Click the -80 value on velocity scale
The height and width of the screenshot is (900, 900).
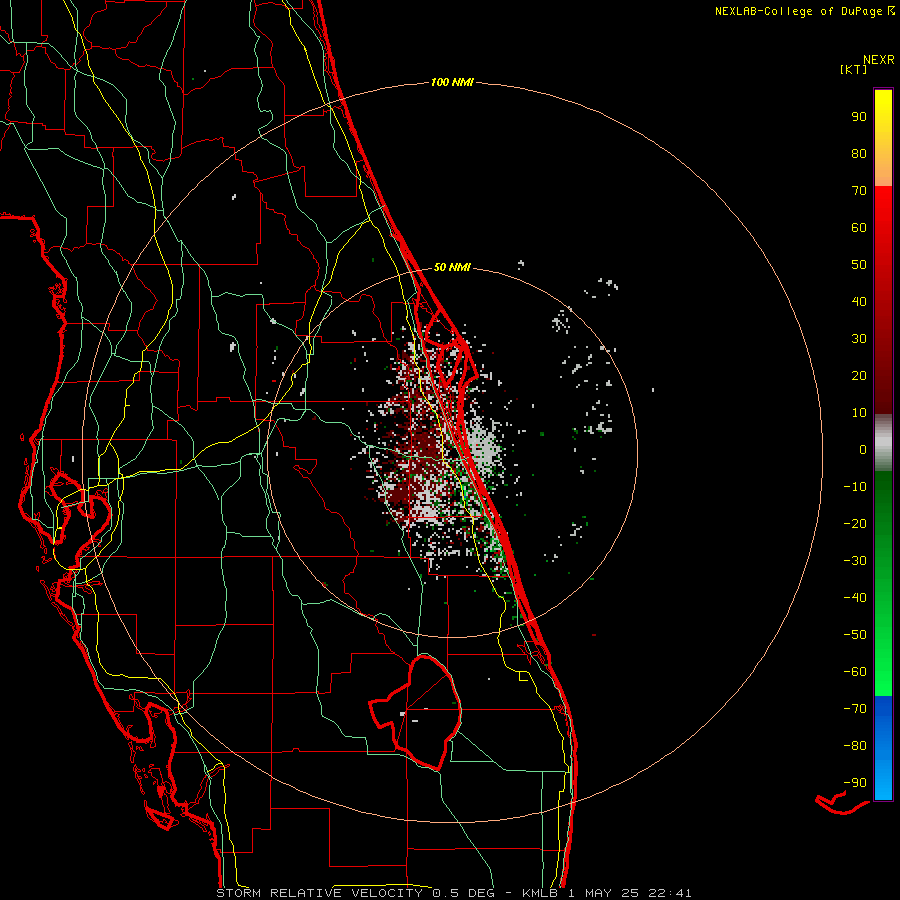[855, 746]
